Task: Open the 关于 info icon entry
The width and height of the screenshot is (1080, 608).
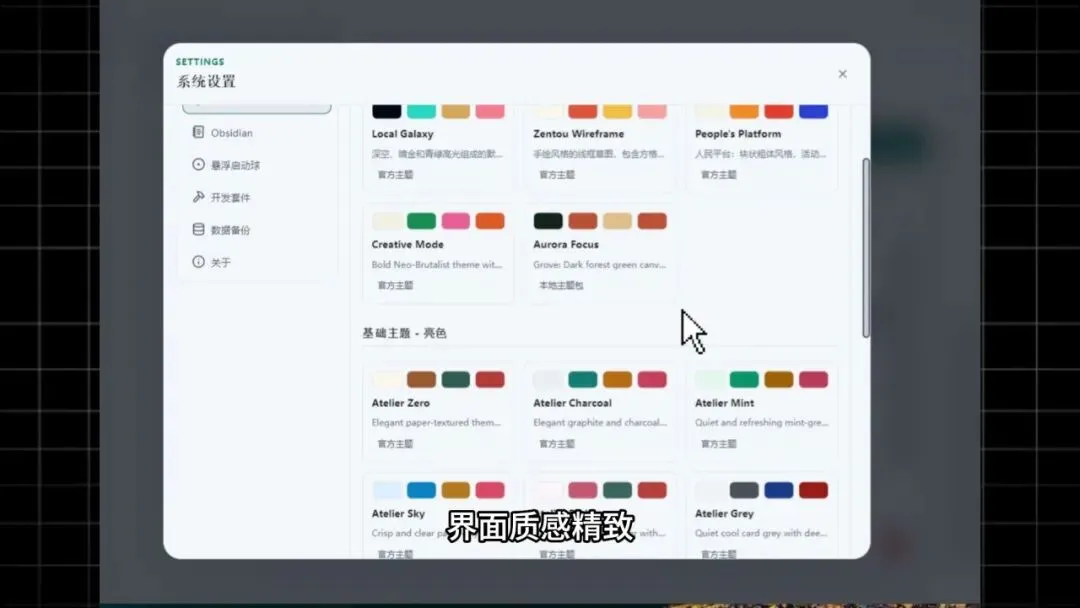Action: [x=198, y=262]
